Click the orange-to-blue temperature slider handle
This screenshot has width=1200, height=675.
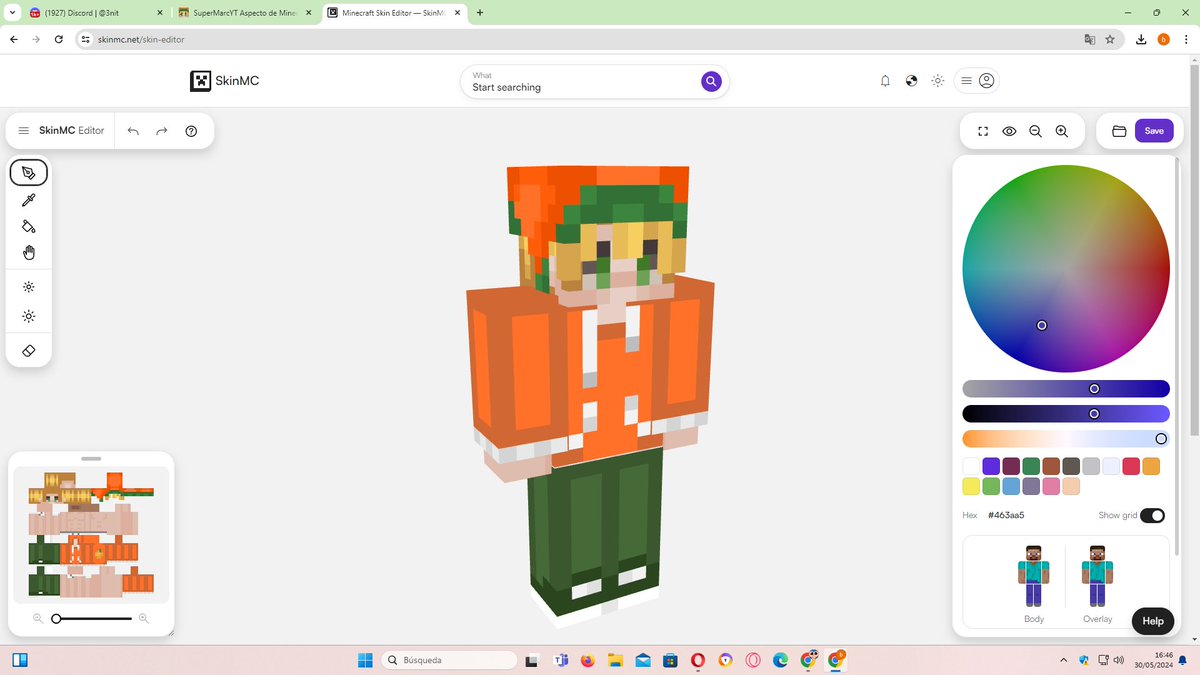point(1161,439)
